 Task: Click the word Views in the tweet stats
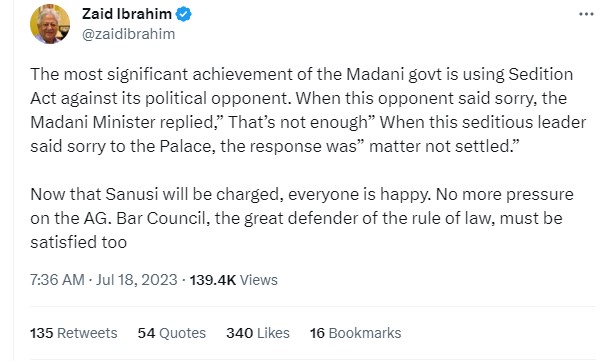pyautogui.click(x=259, y=279)
